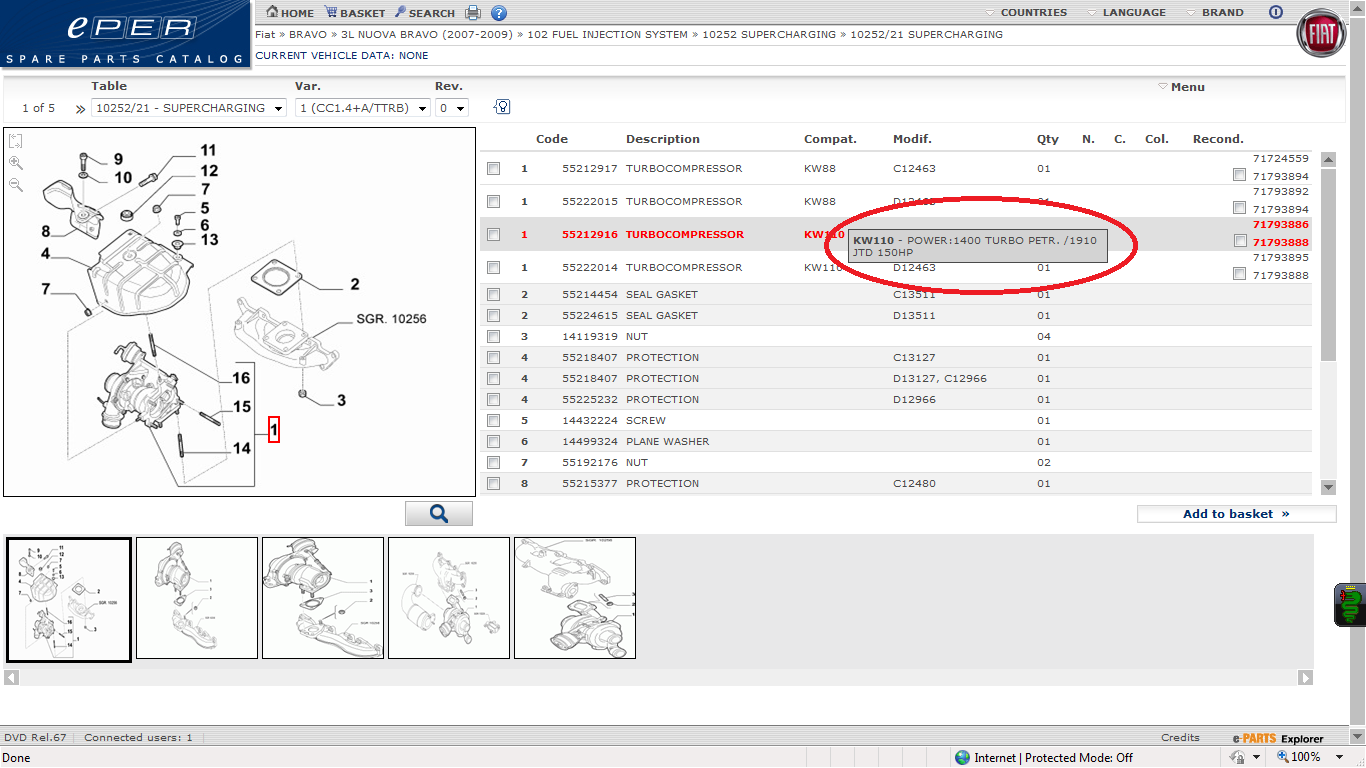Tick checkbox for seal gasket 55214454
Screen dimensions: 1366x768
click(x=493, y=295)
